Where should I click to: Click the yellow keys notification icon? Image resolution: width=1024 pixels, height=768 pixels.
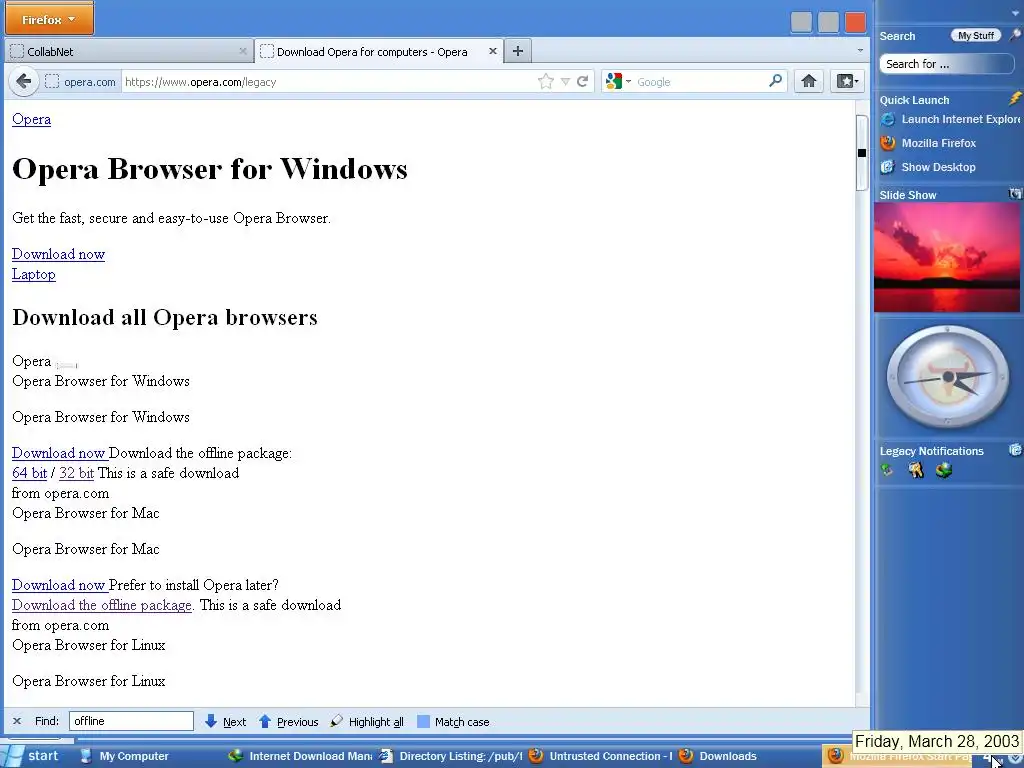pos(916,470)
